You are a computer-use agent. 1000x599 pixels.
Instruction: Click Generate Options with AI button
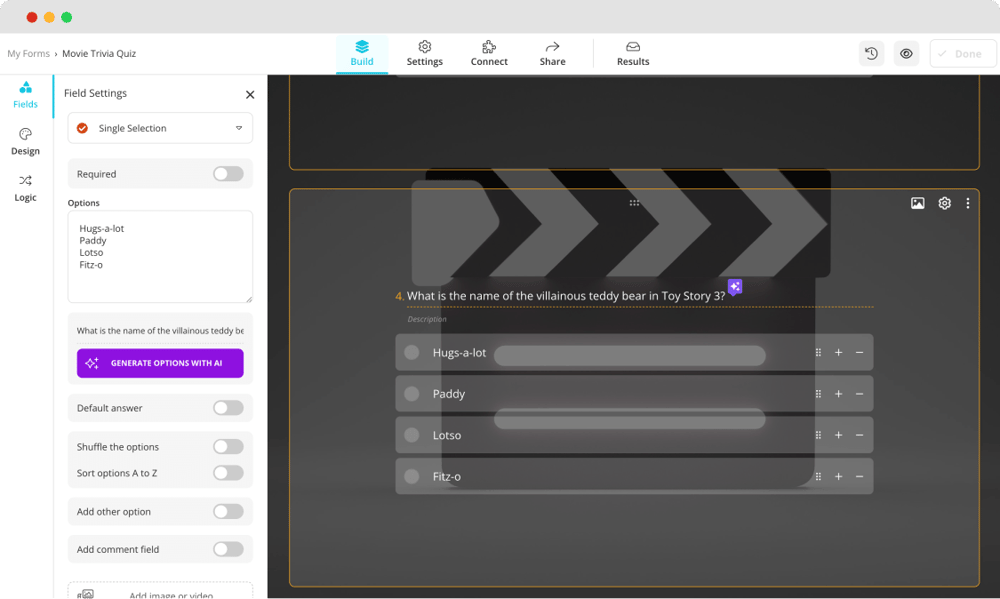tap(160, 363)
